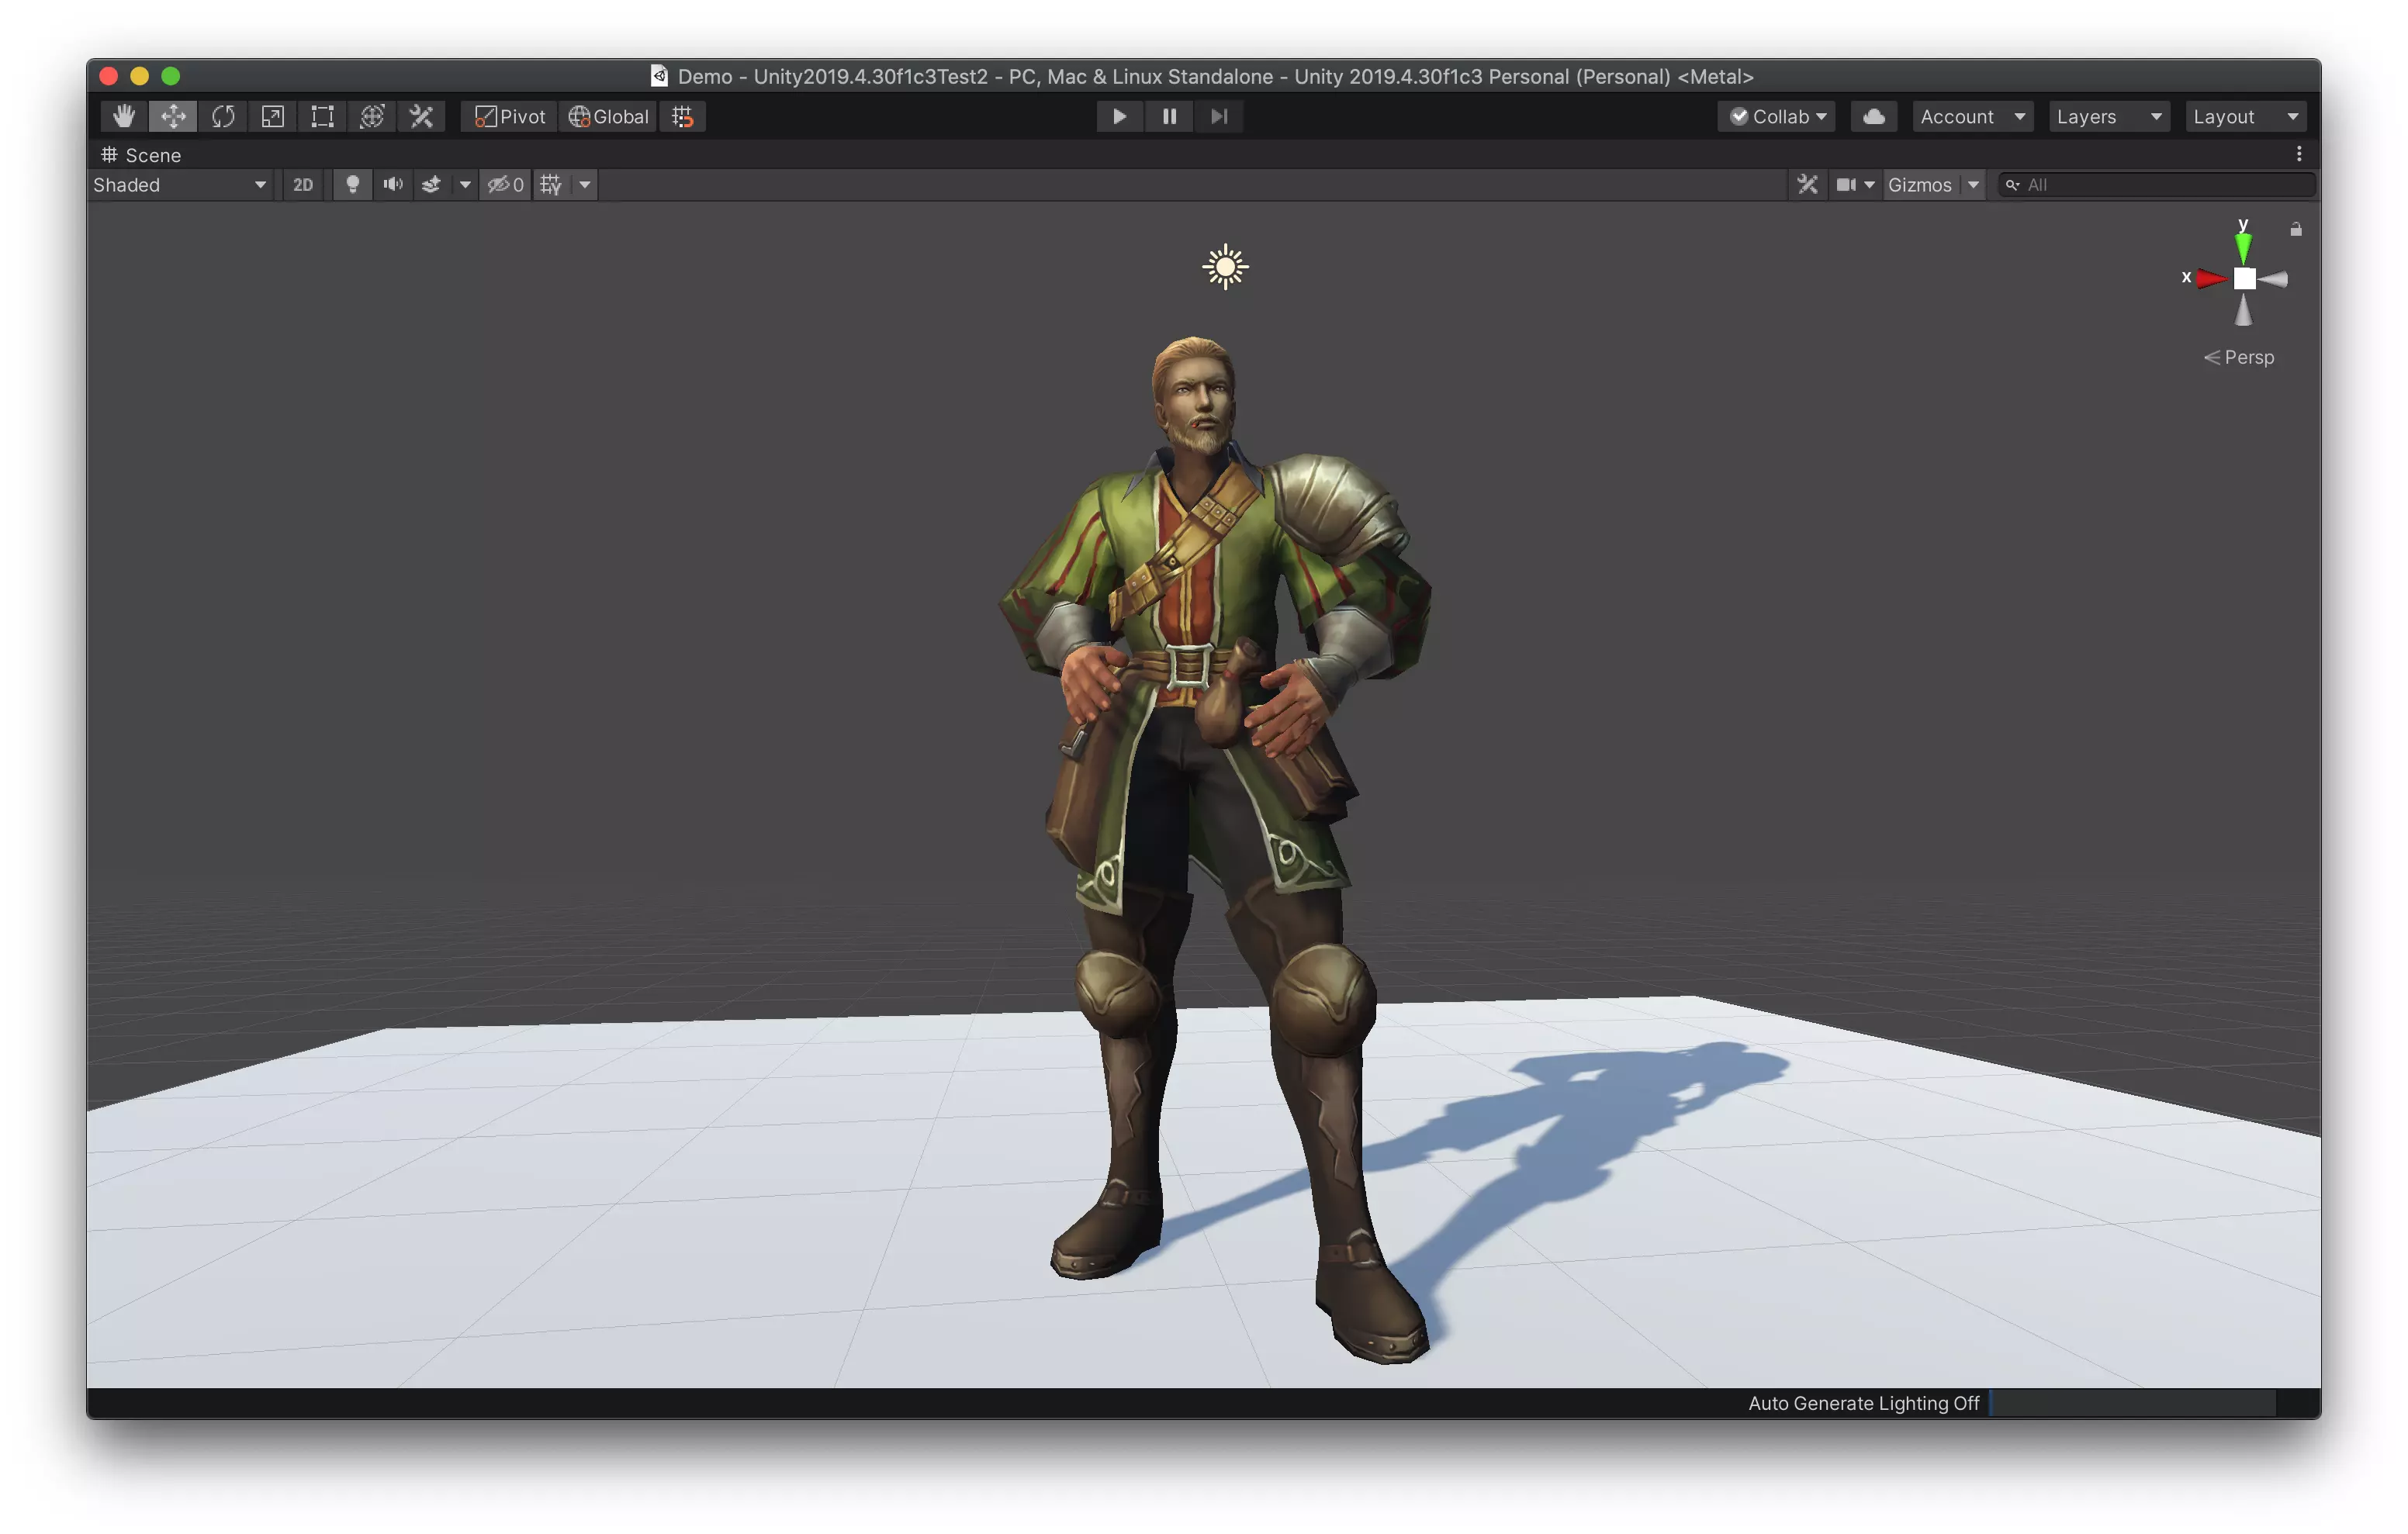This screenshot has width=2408, height=1534.
Task: Click the directional light sun gizmo
Action: click(x=1225, y=267)
